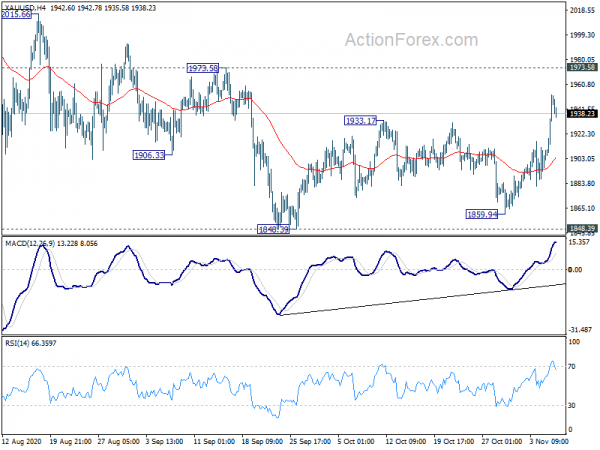Image resolution: width=600 pixels, height=450 pixels.
Task: Select the black trendline in the MACD panel
Action: point(420,300)
